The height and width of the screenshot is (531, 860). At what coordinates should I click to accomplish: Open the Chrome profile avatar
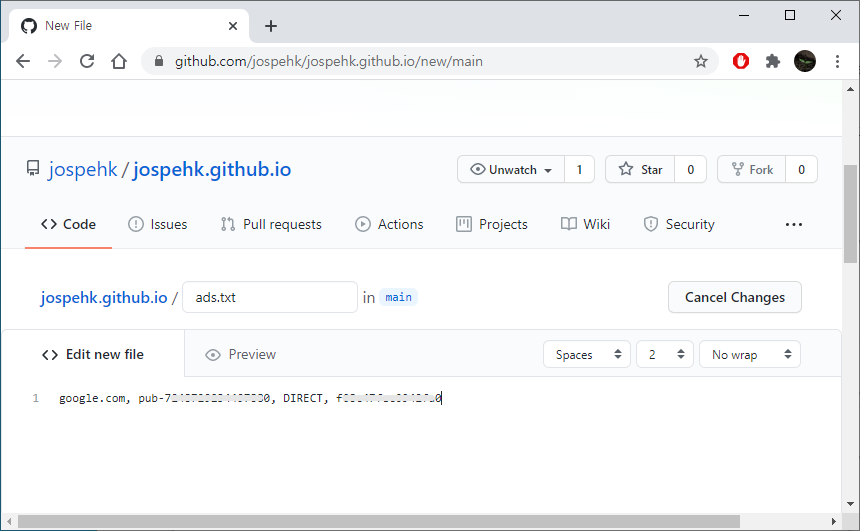tap(805, 61)
